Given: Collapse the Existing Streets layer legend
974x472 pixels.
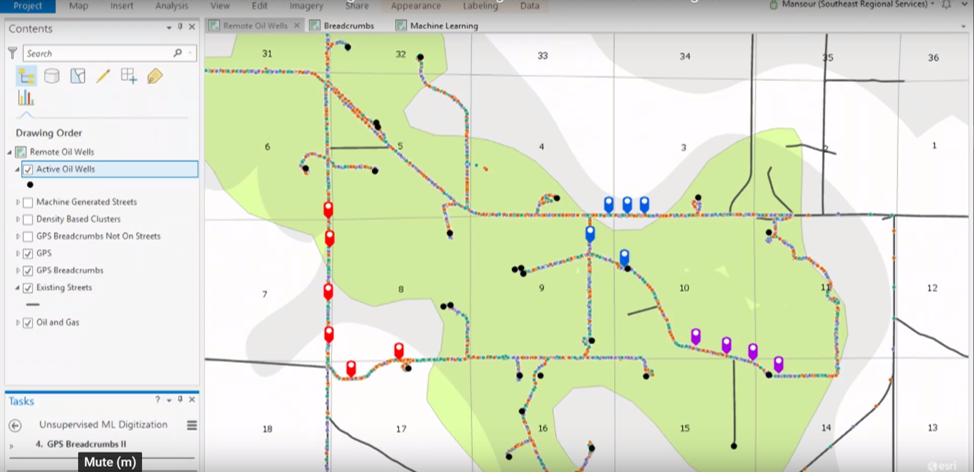Looking at the screenshot, I should [17, 288].
